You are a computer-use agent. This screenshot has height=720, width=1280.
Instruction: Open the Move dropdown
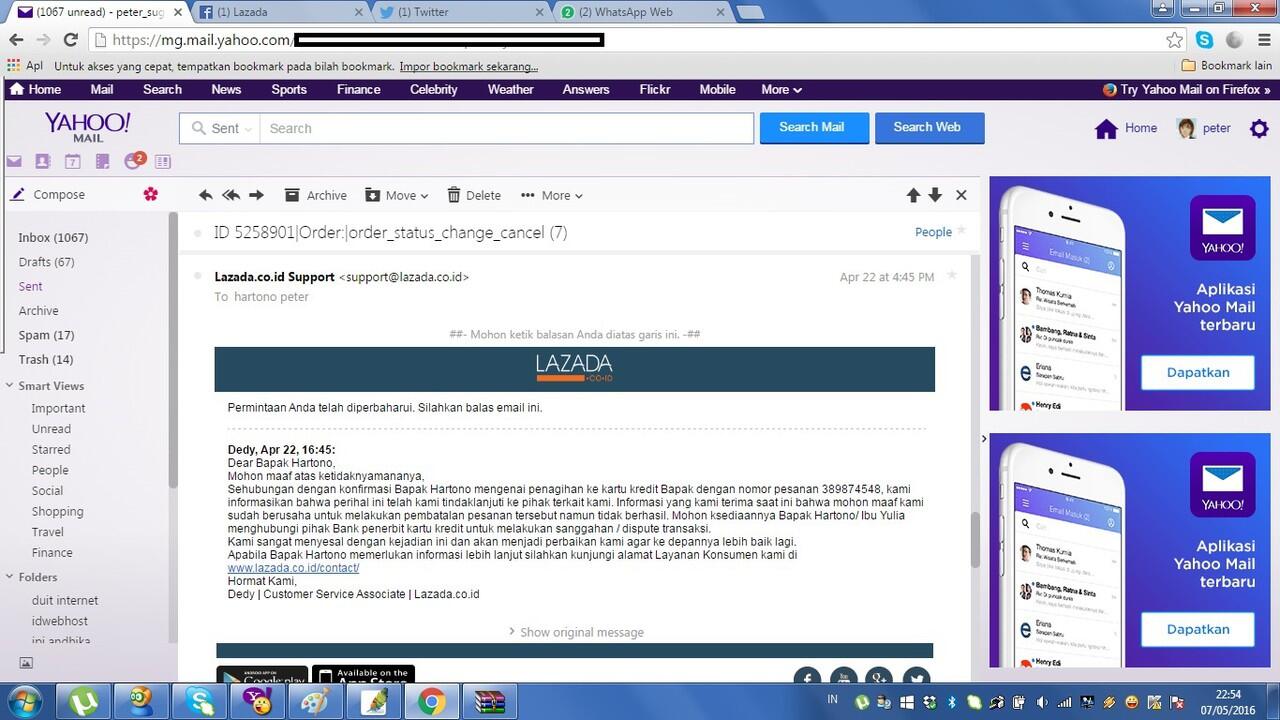[x=396, y=195]
